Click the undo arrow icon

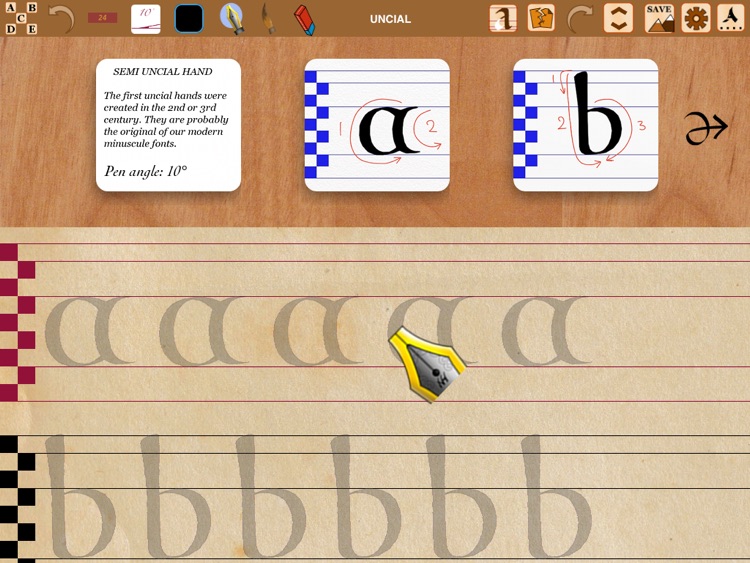click(x=62, y=19)
